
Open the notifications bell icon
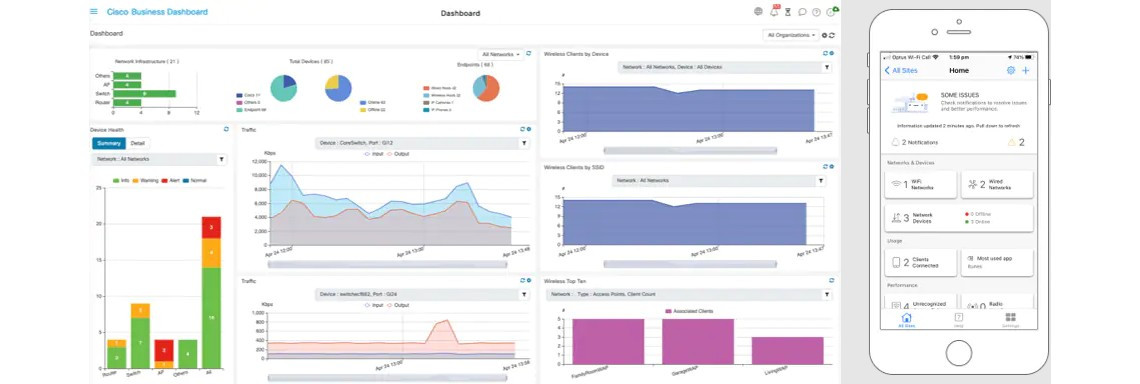(774, 12)
